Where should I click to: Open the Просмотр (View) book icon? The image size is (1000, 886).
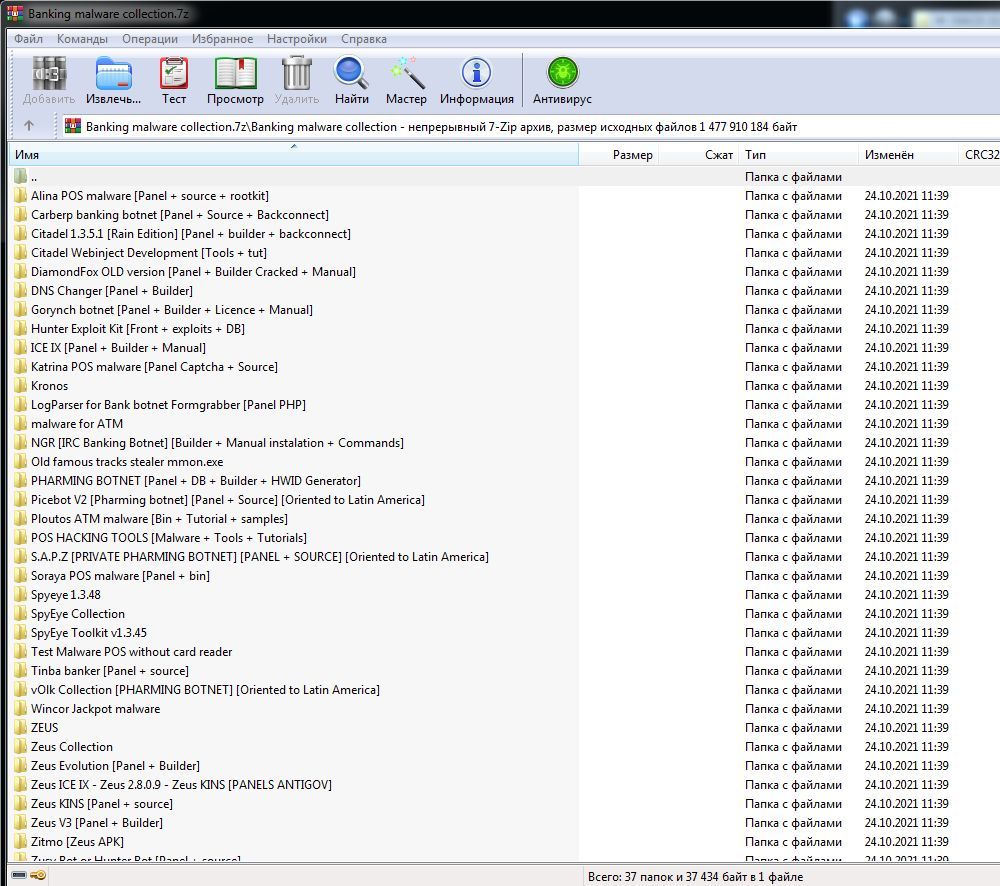[x=235, y=74]
